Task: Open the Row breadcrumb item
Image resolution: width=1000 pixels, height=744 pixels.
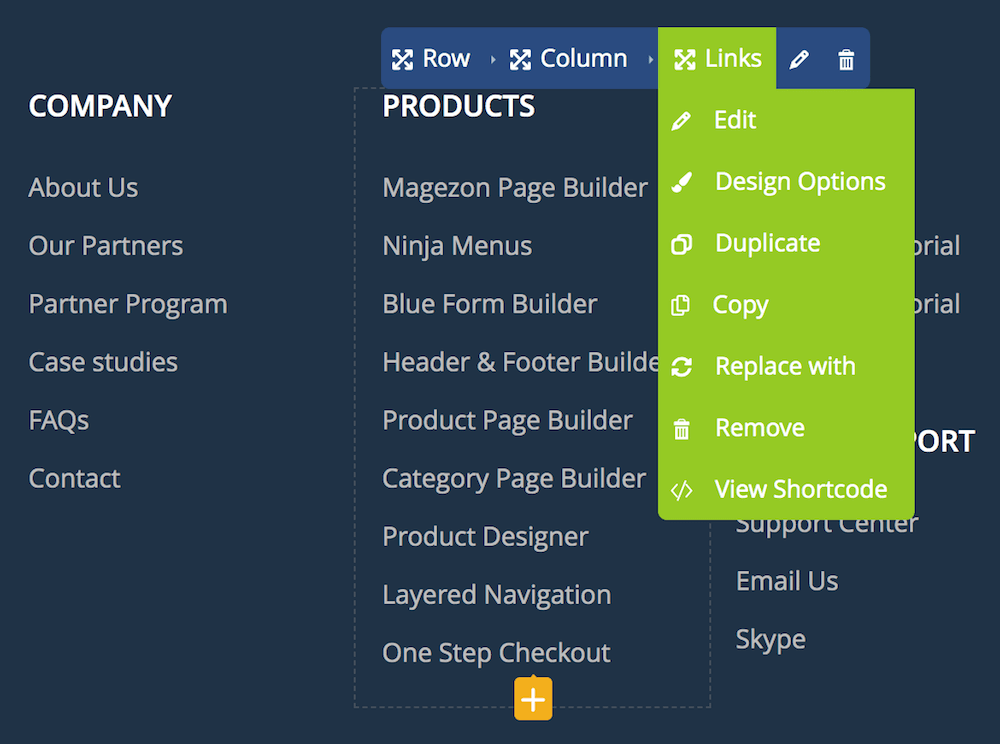Action: 445,59
